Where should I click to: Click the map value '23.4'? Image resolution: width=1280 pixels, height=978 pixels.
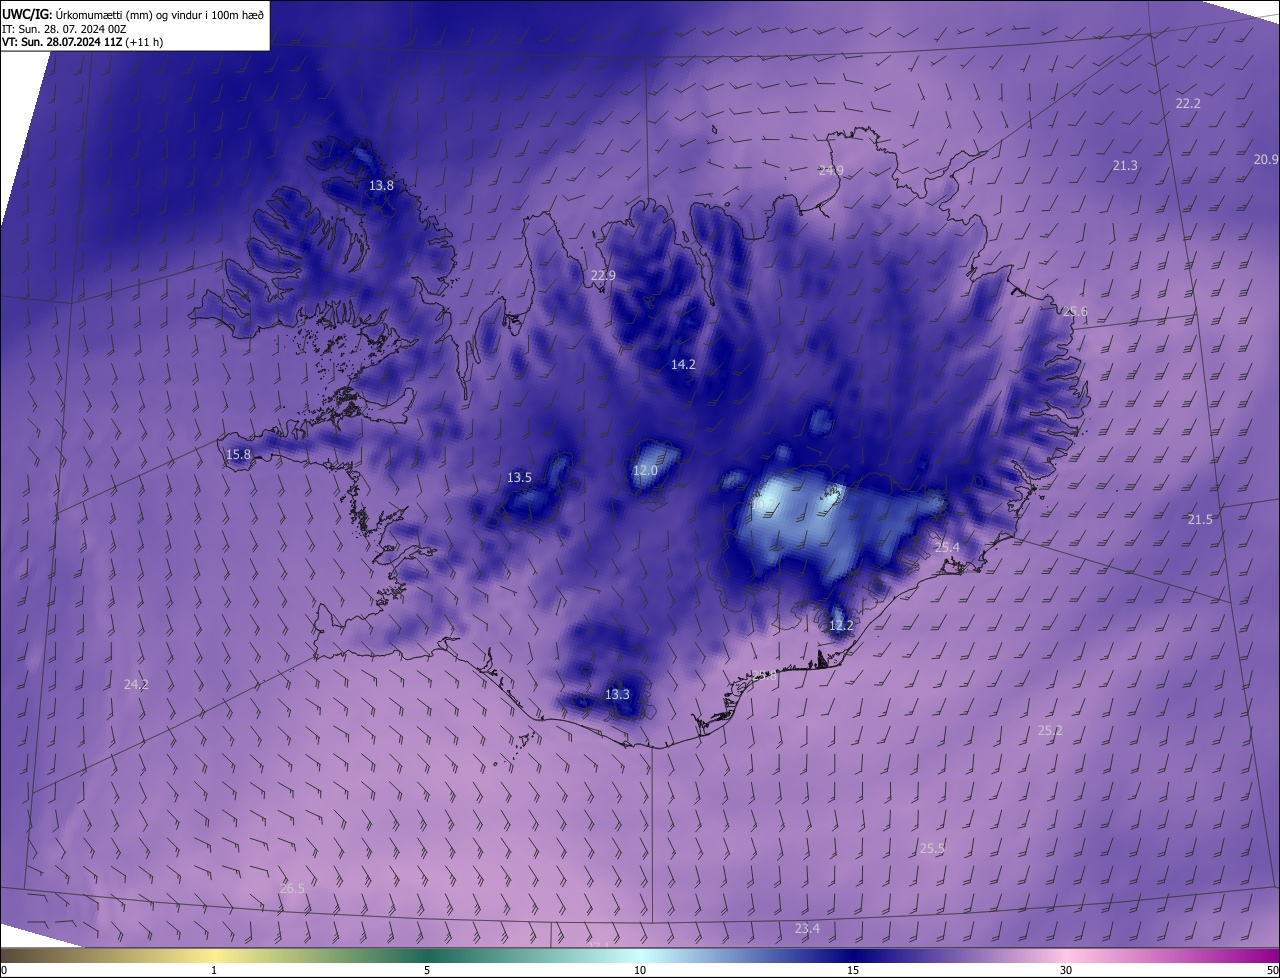click(x=807, y=928)
